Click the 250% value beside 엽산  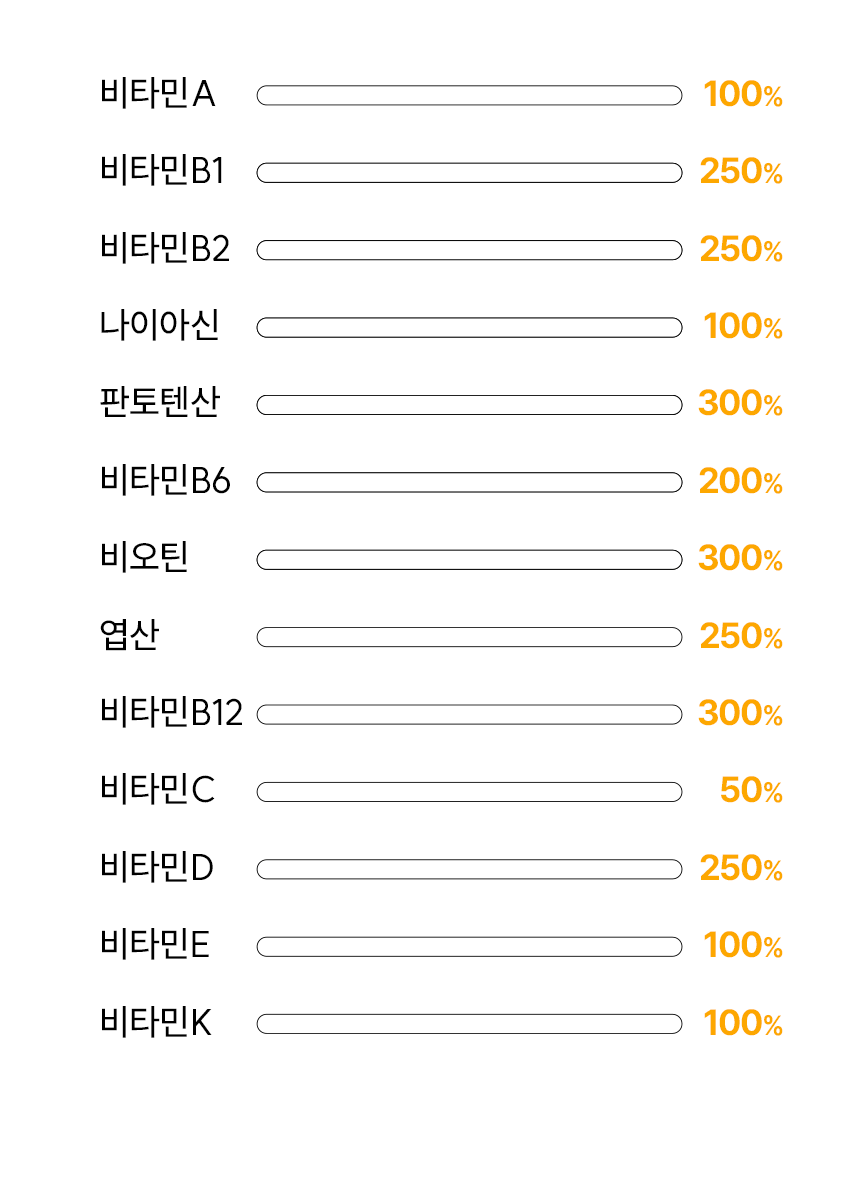(x=741, y=636)
